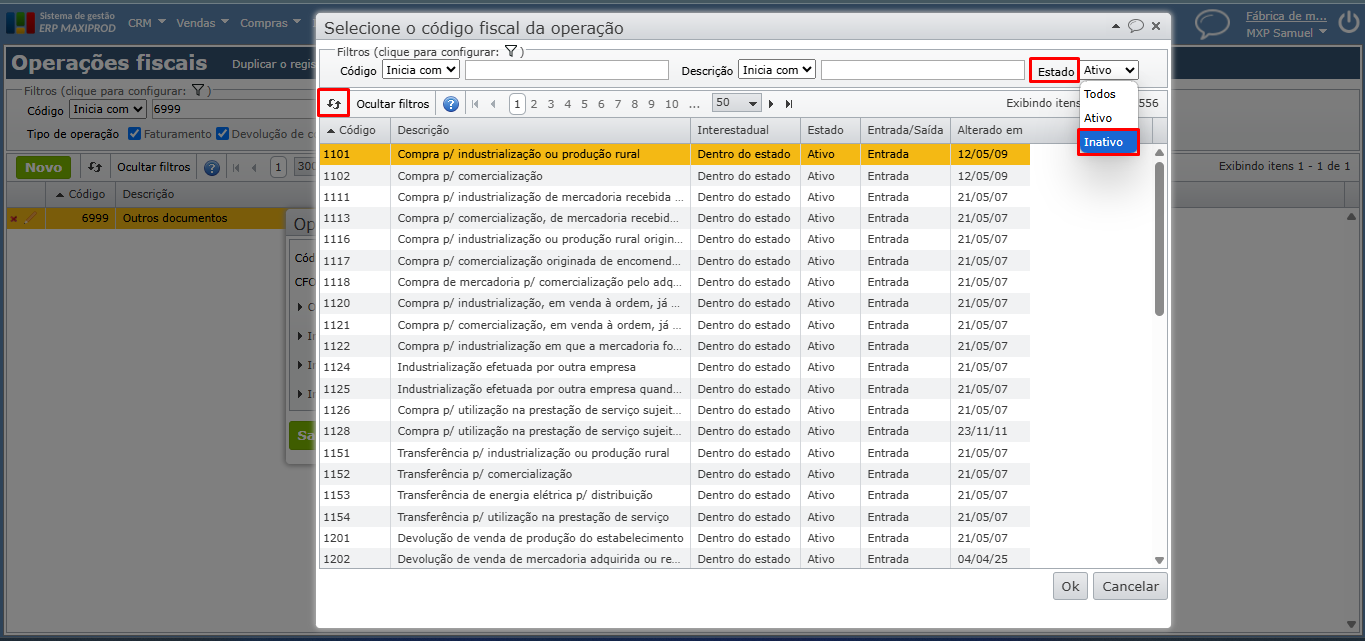The height and width of the screenshot is (641, 1365).
Task: Click the refresh icon in the dialog toolbar
Action: point(334,103)
